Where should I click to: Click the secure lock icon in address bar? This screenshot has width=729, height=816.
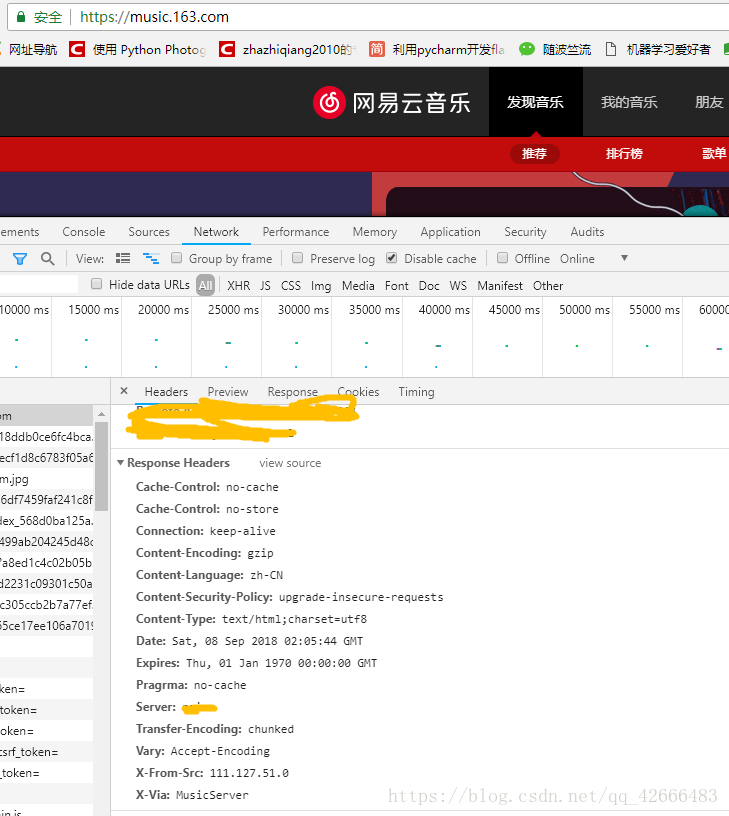point(21,17)
